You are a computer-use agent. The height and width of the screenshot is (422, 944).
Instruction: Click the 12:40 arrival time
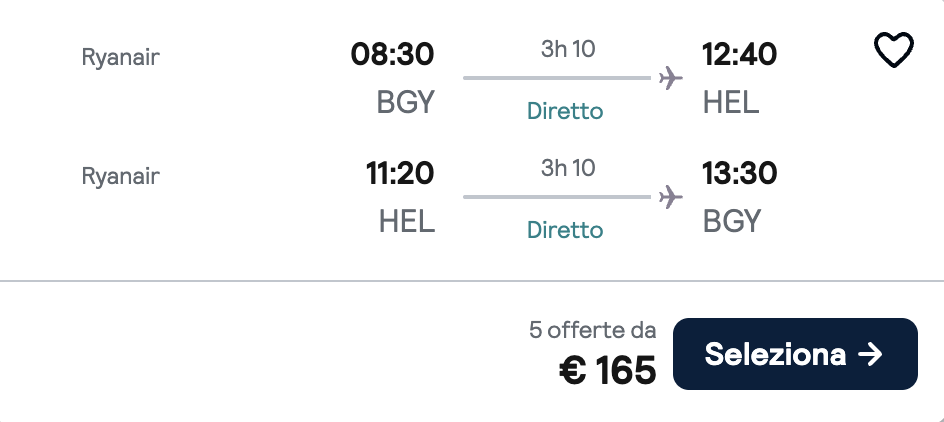(x=740, y=55)
